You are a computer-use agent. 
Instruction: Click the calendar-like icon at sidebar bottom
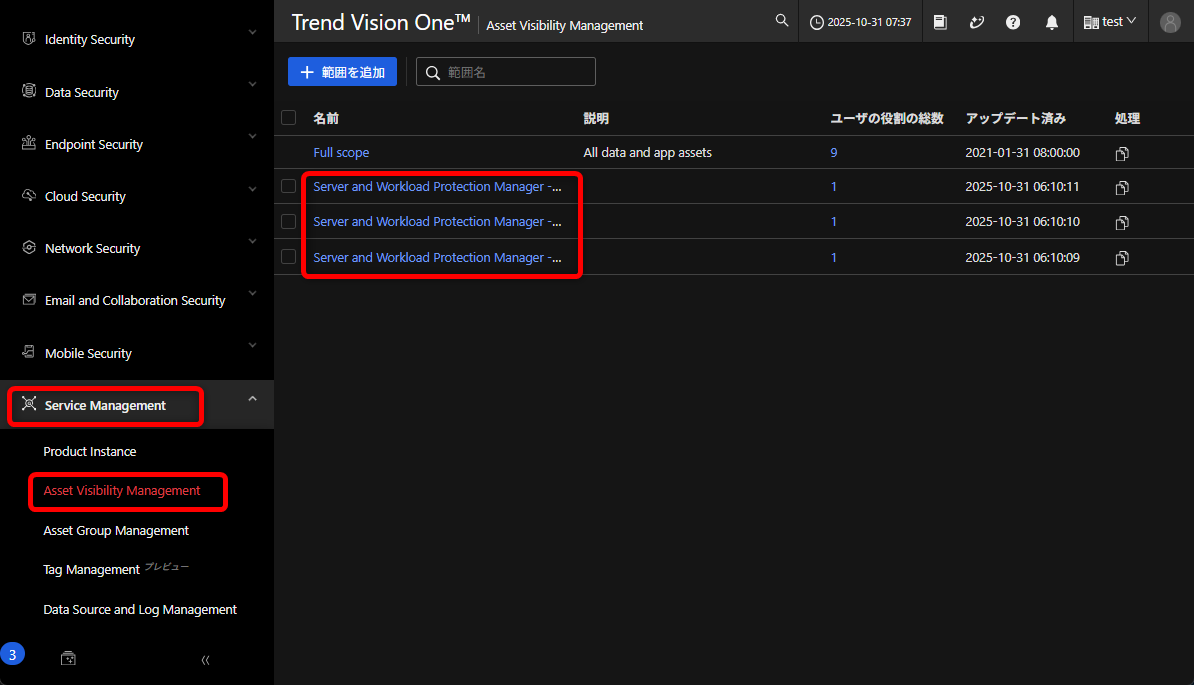pos(69,658)
